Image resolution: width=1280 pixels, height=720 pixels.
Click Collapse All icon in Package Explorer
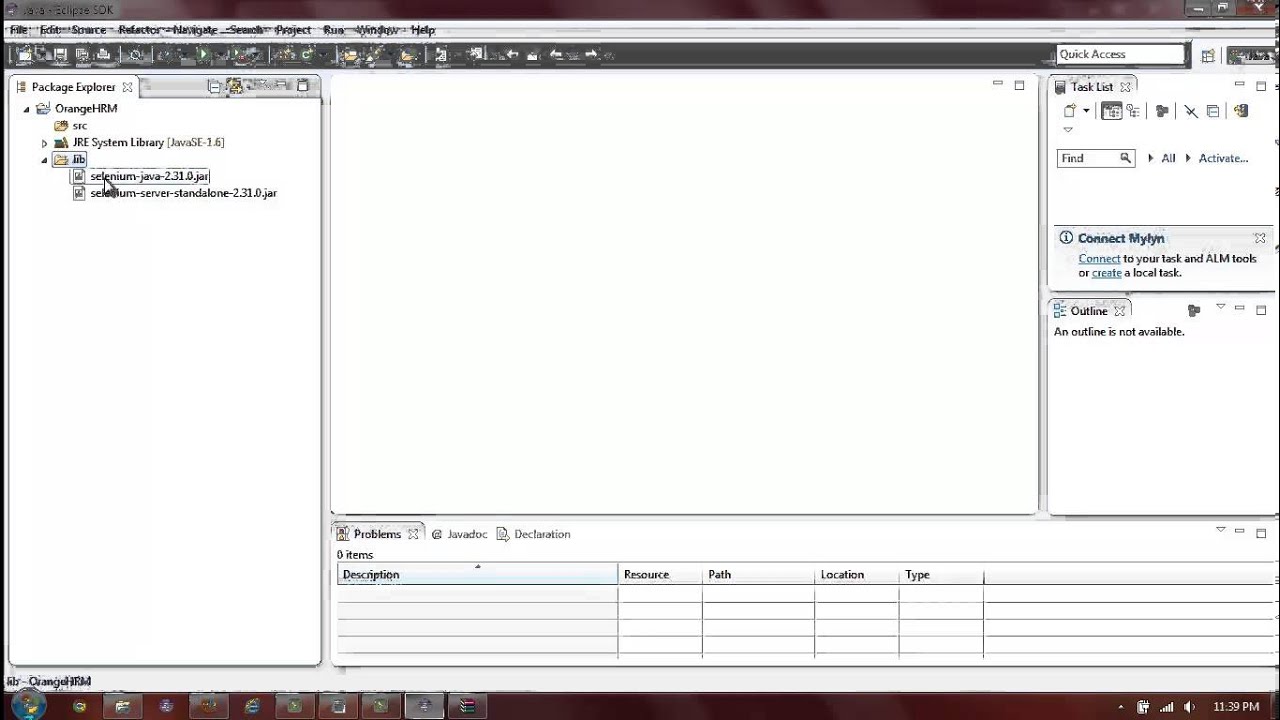214,87
